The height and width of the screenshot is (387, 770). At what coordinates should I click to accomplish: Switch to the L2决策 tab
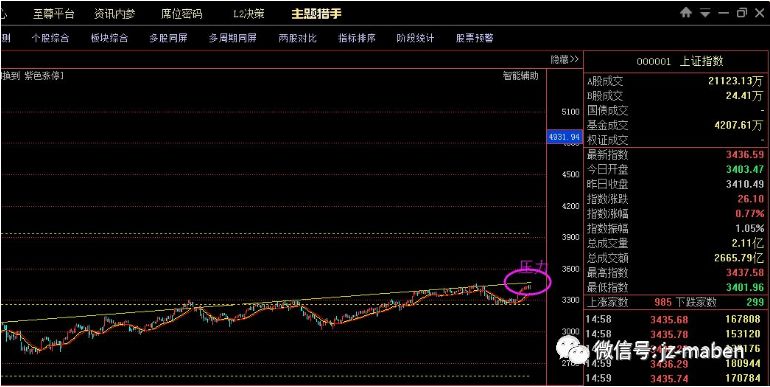pyautogui.click(x=248, y=14)
